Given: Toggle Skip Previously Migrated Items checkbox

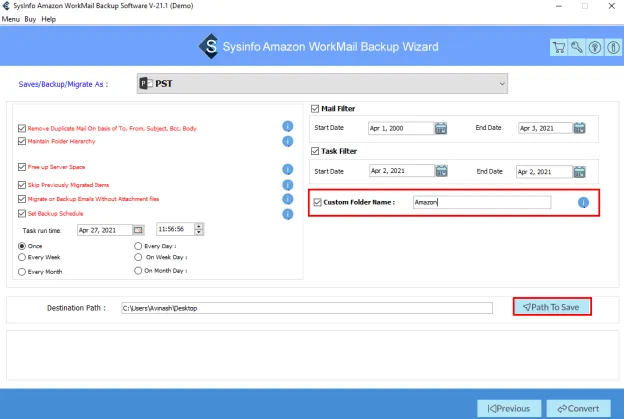Looking at the screenshot, I should [22, 186].
